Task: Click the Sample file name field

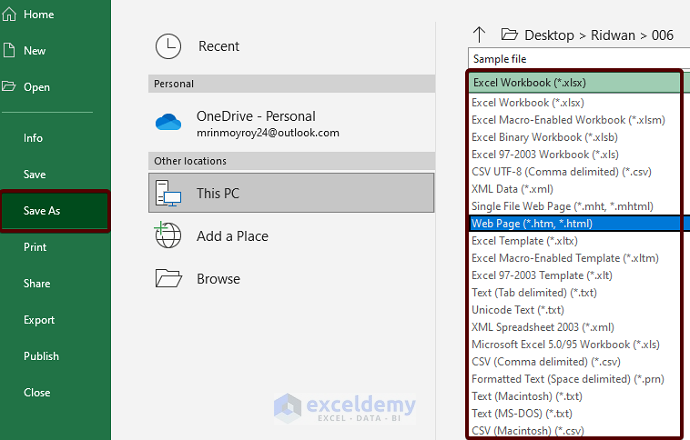Action: pyautogui.click(x=579, y=59)
